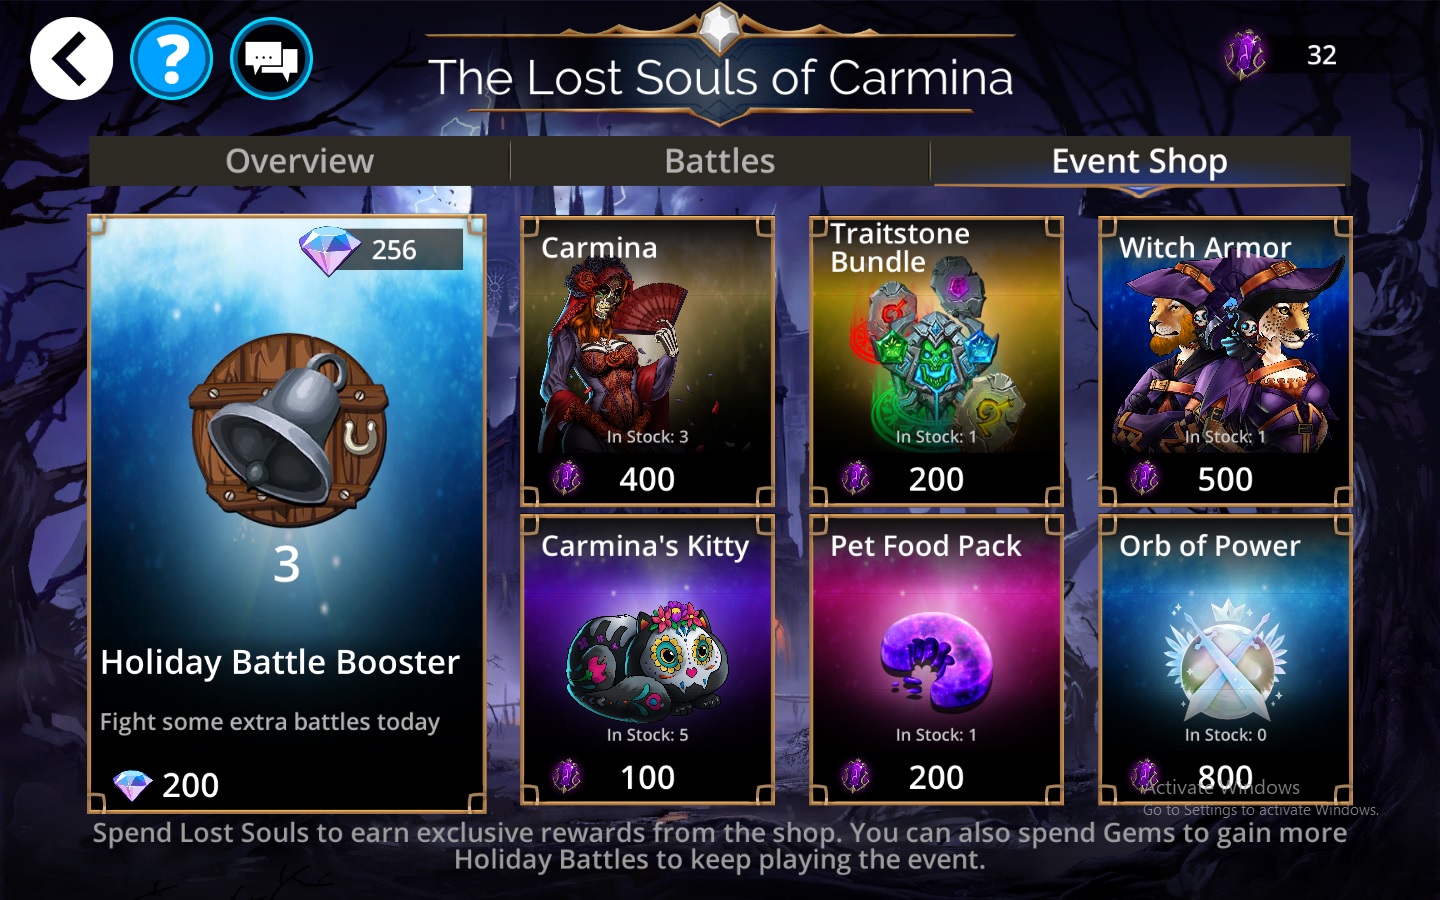Viewport: 1440px width, 900px height.
Task: Click the Lost Souls currency icon at top right
Action: coord(1244,54)
